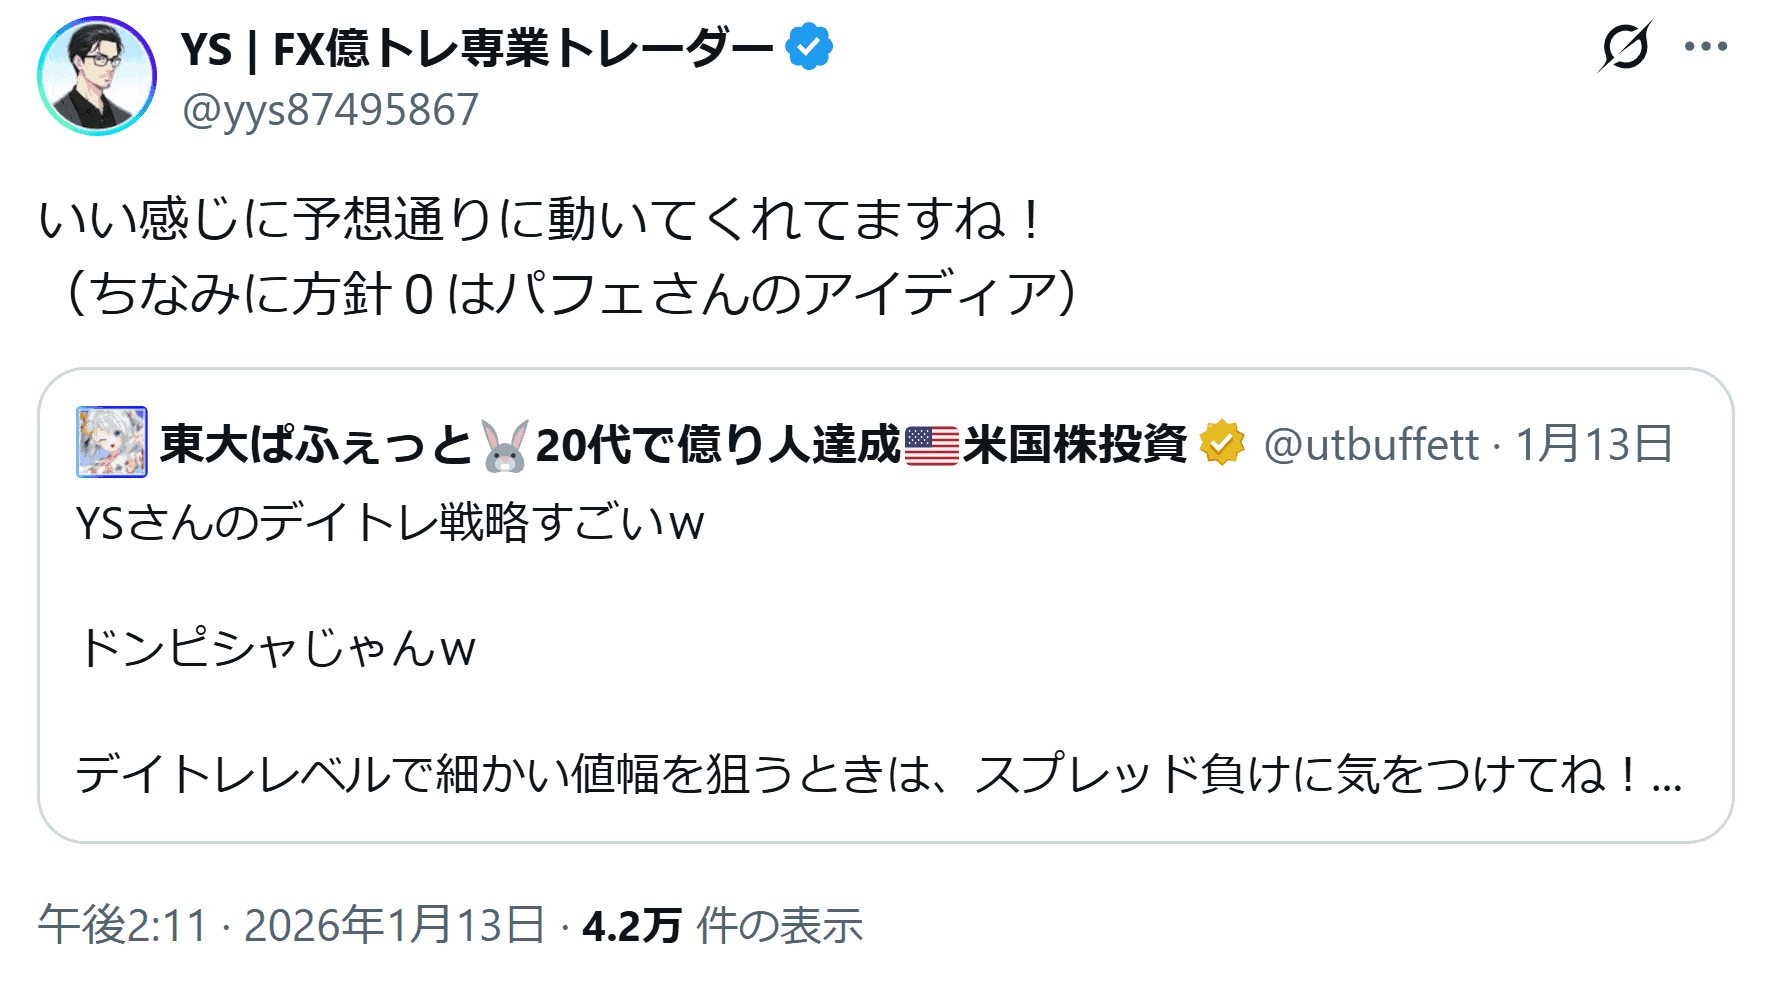Click YS's profile avatar picture

click(x=97, y=76)
